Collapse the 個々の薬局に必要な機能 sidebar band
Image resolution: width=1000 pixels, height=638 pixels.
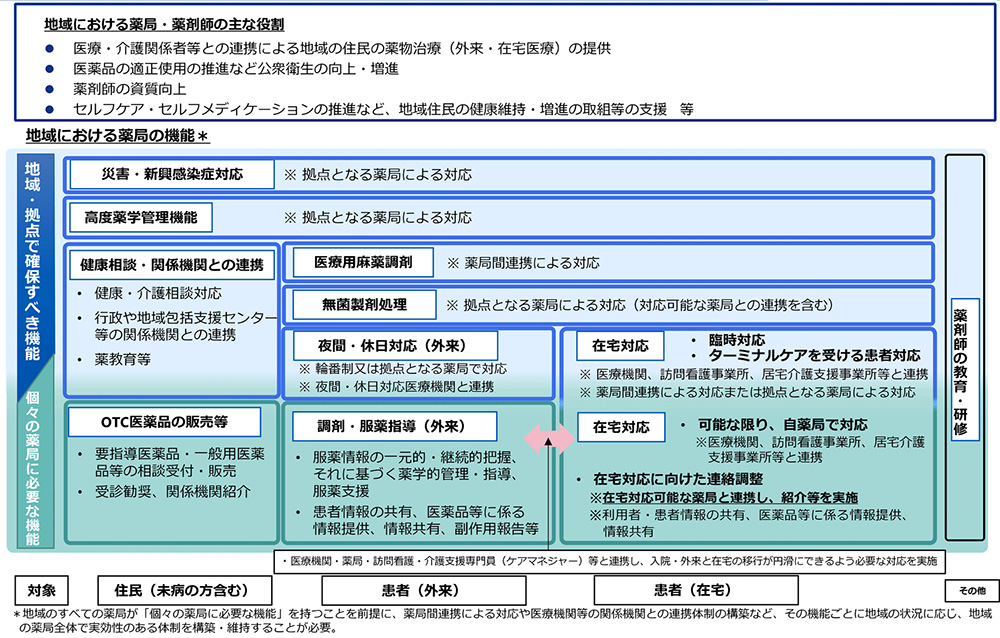pyautogui.click(x=24, y=470)
